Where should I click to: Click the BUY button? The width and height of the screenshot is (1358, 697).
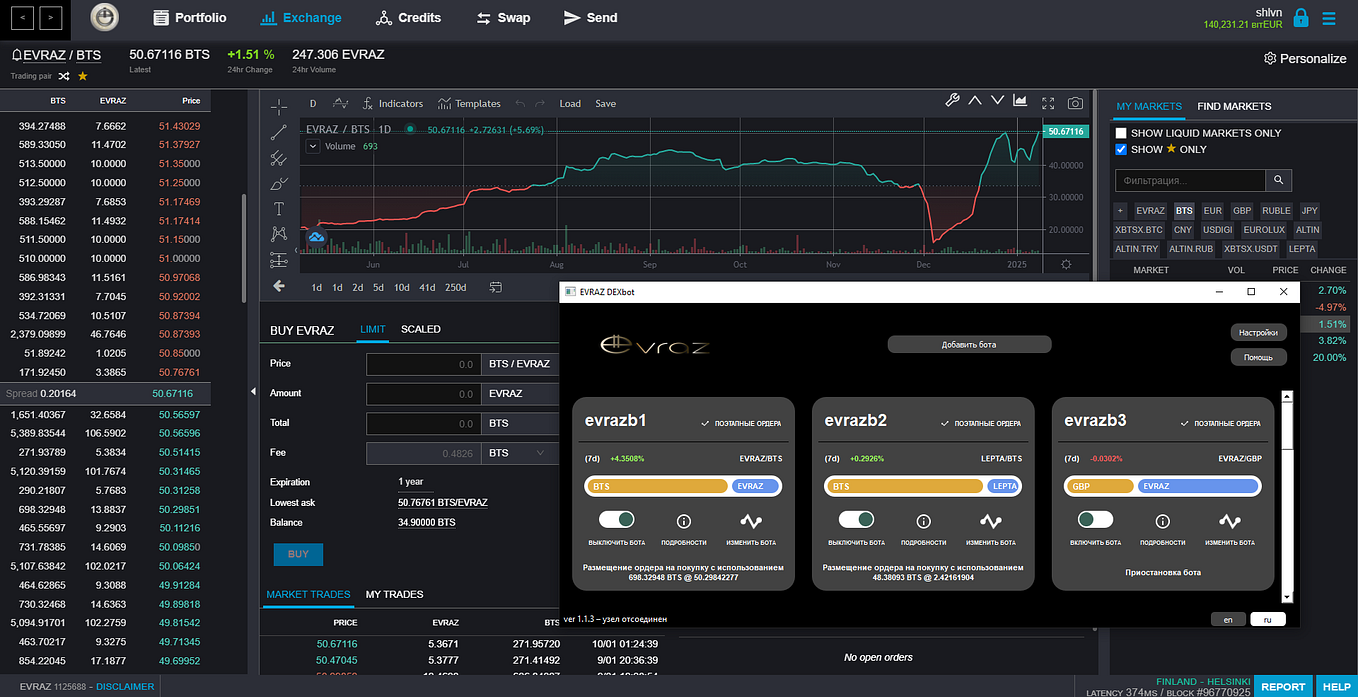298,553
